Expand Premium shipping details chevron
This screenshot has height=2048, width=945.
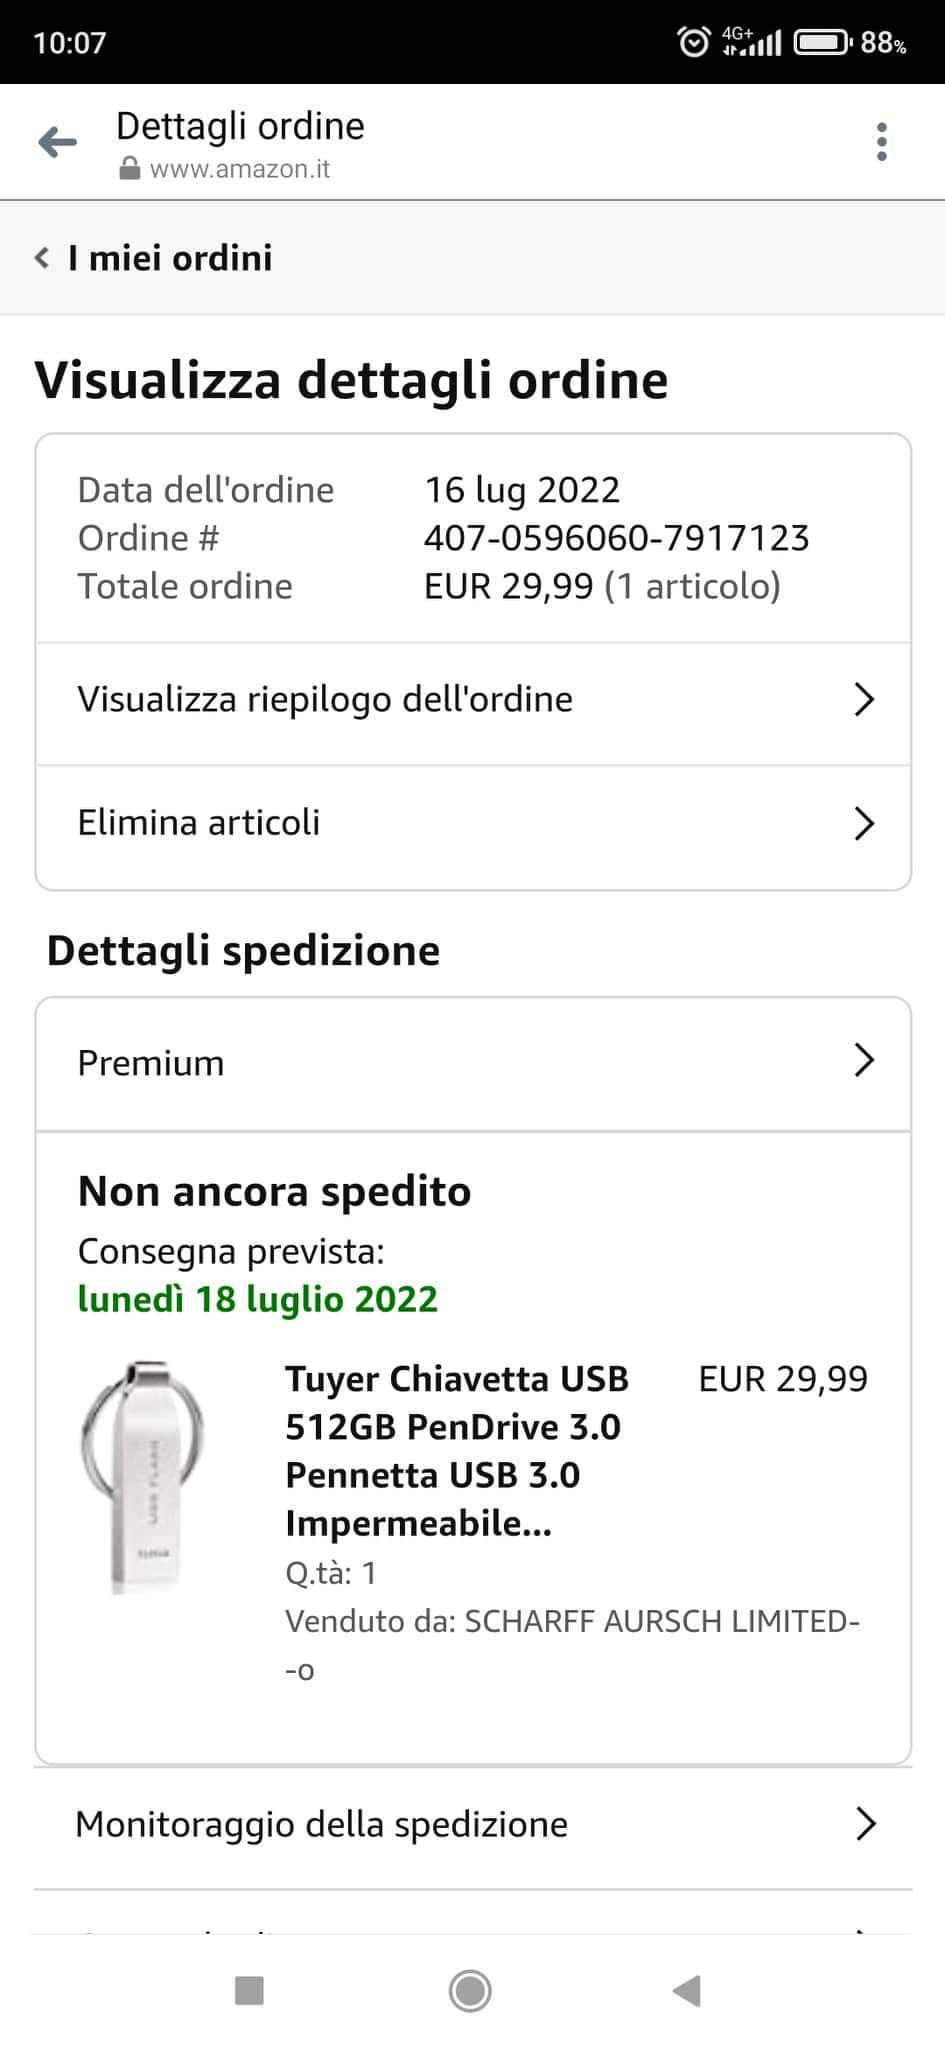click(864, 1060)
